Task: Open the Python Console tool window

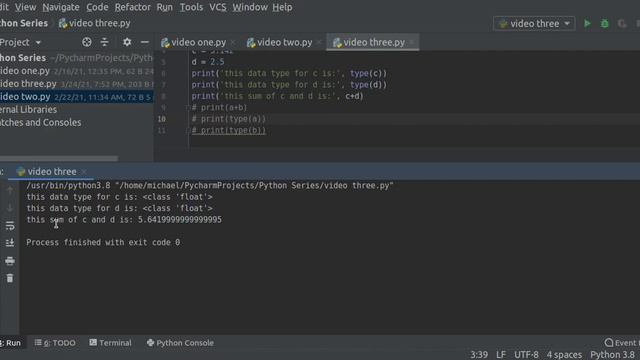Action: (x=180, y=343)
